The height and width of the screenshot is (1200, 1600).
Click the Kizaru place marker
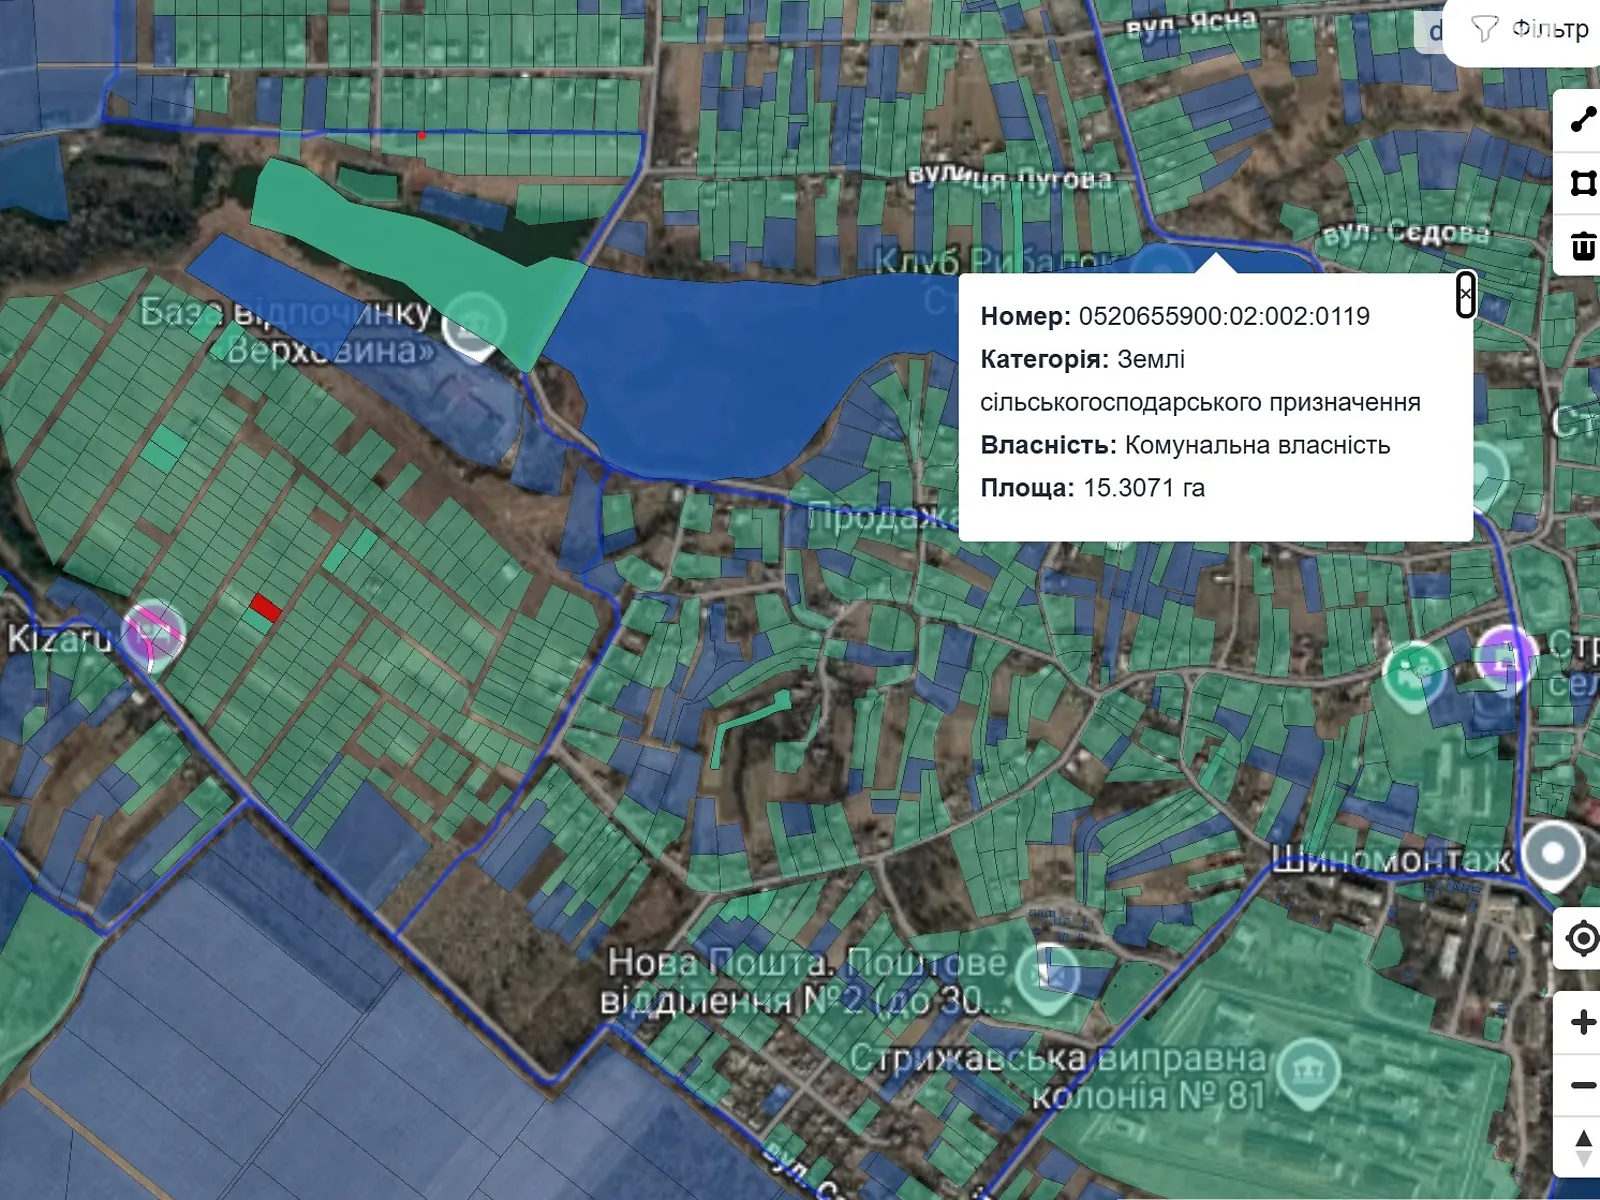153,634
